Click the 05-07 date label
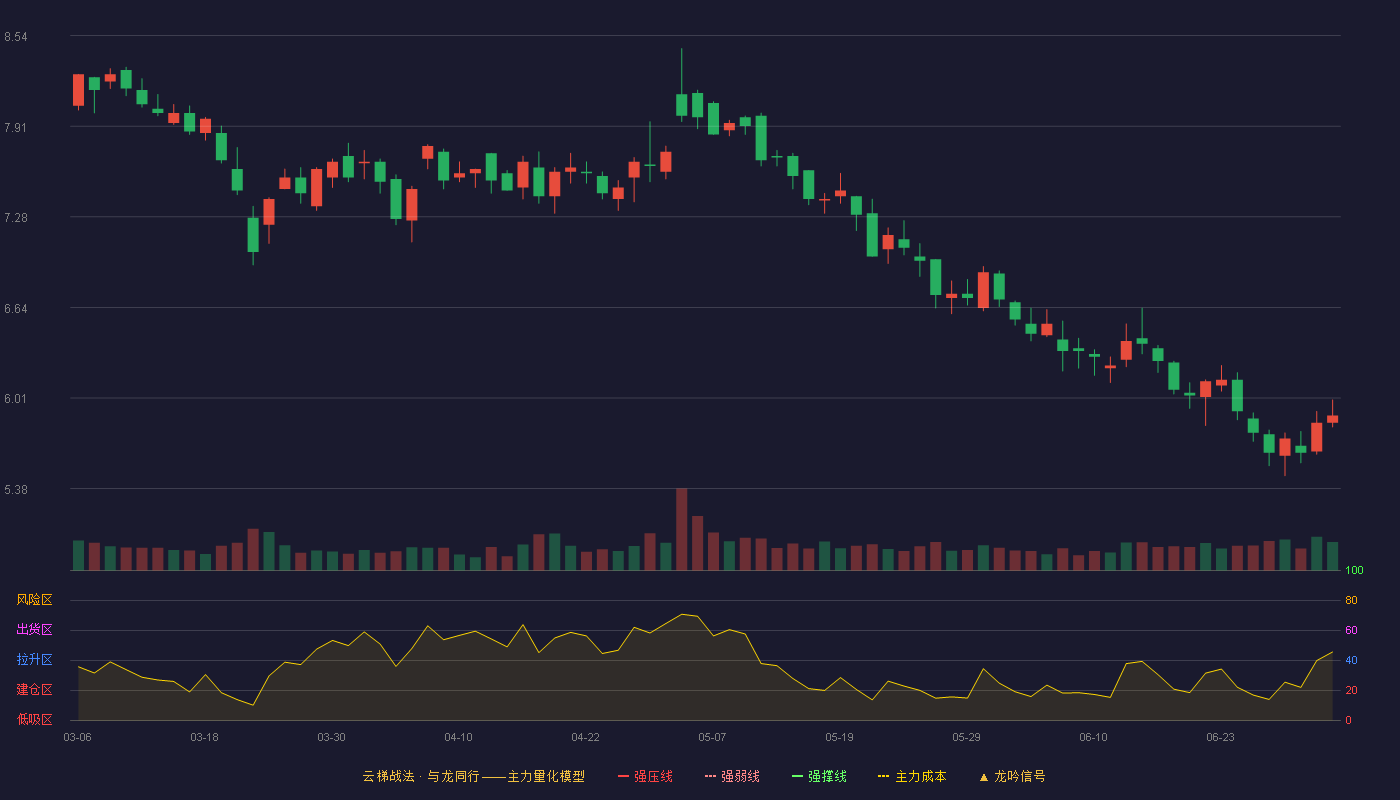 (712, 737)
